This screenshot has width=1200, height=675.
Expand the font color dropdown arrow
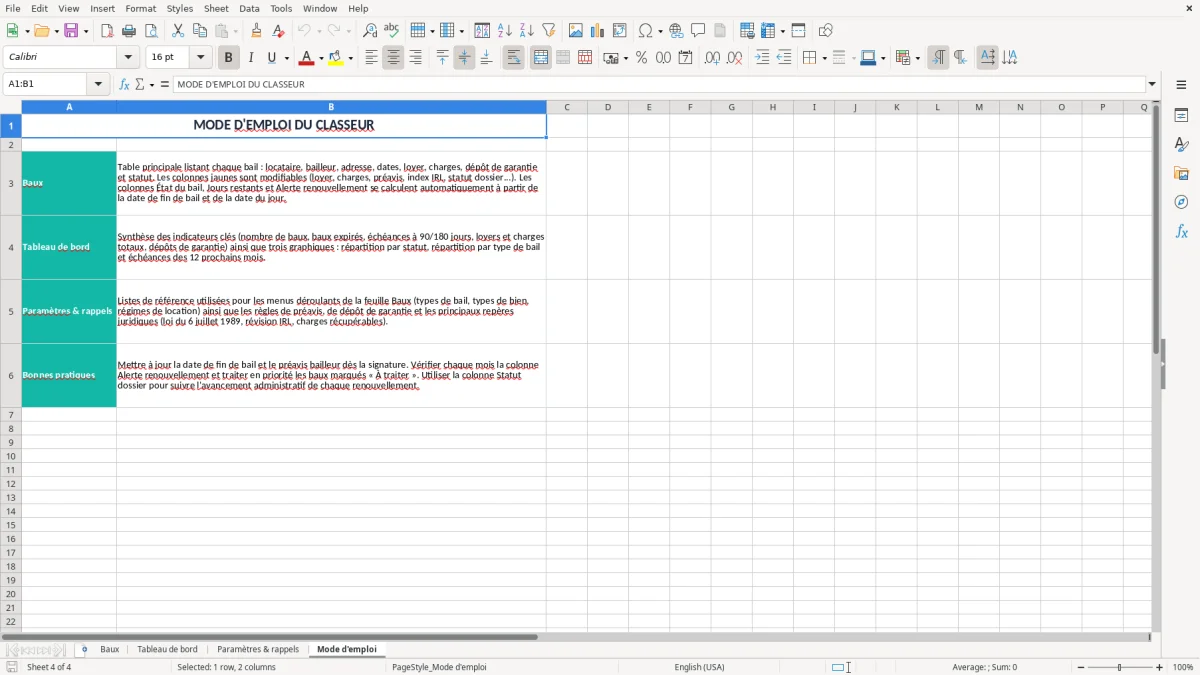tap(321, 58)
